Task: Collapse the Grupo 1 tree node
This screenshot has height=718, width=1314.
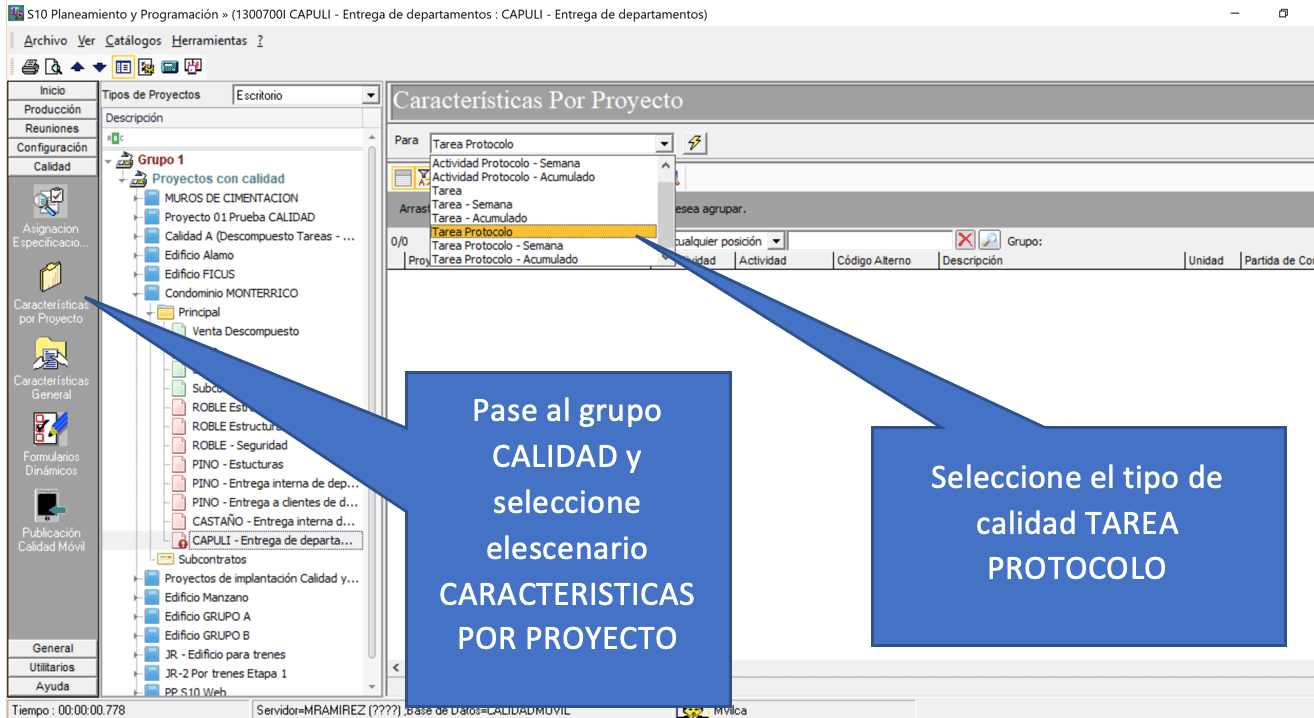Action: (x=108, y=160)
